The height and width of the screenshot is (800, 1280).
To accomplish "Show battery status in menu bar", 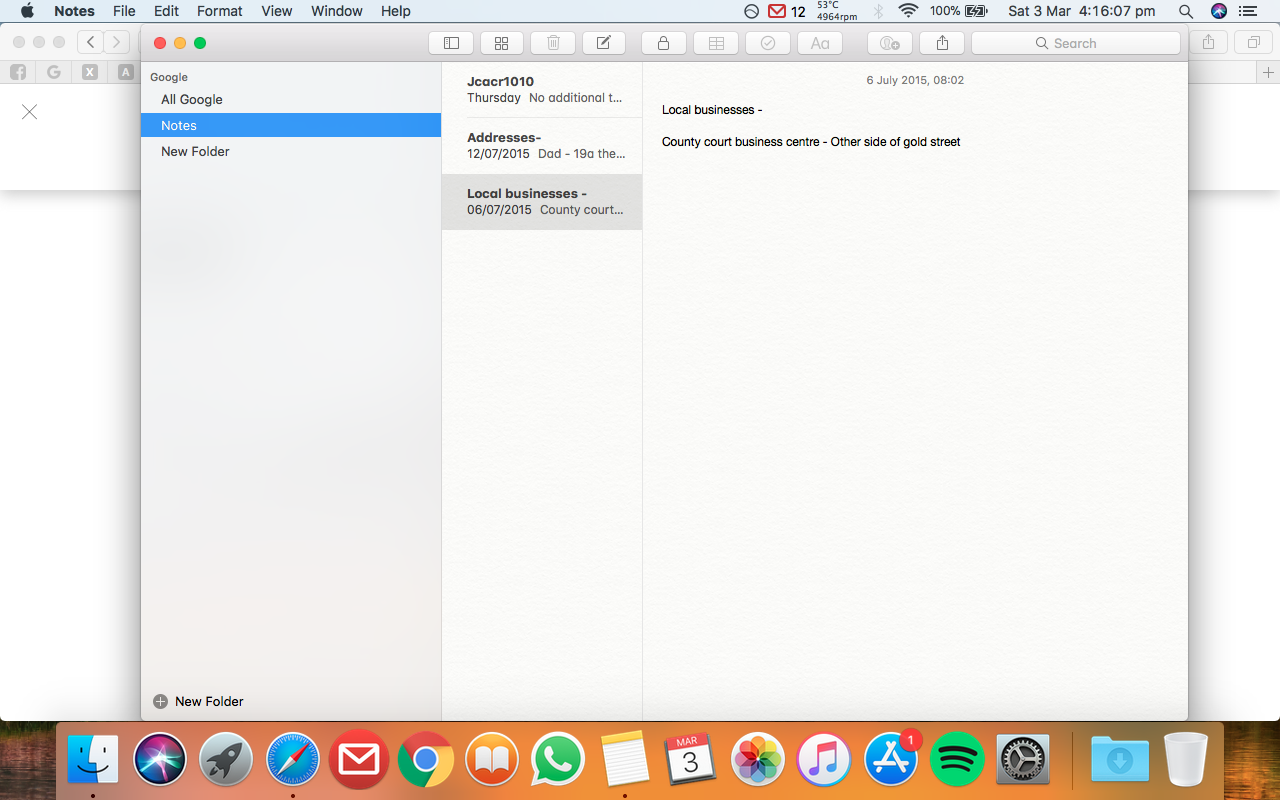I will (x=959, y=11).
